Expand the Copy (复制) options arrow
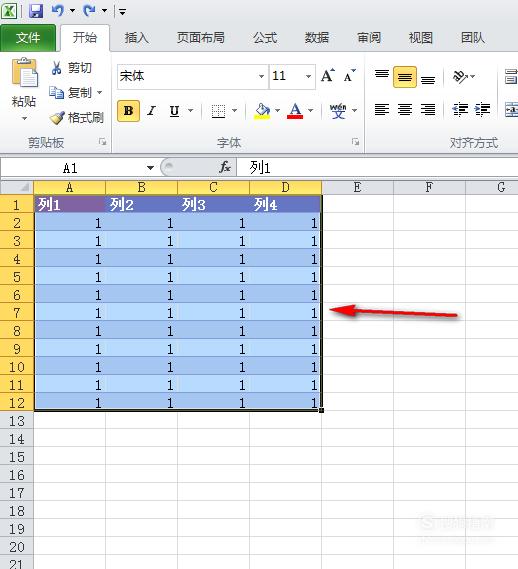The height and width of the screenshot is (569, 518). tap(99, 93)
